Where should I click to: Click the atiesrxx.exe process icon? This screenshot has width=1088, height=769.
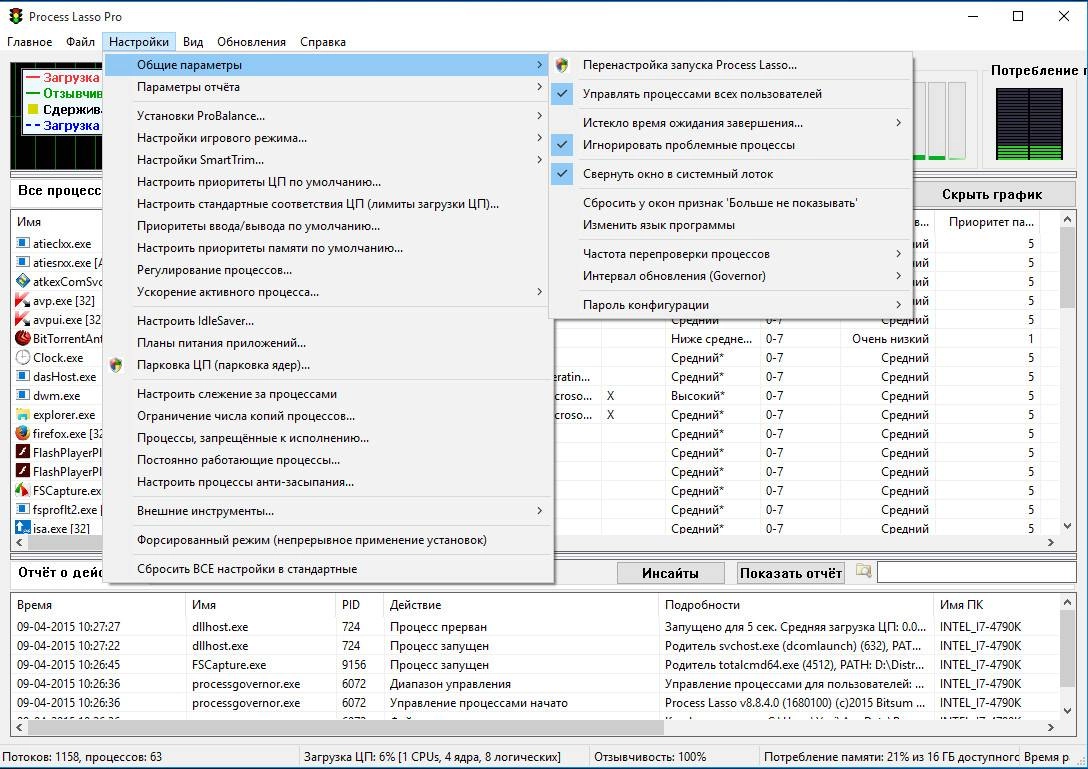point(23,262)
